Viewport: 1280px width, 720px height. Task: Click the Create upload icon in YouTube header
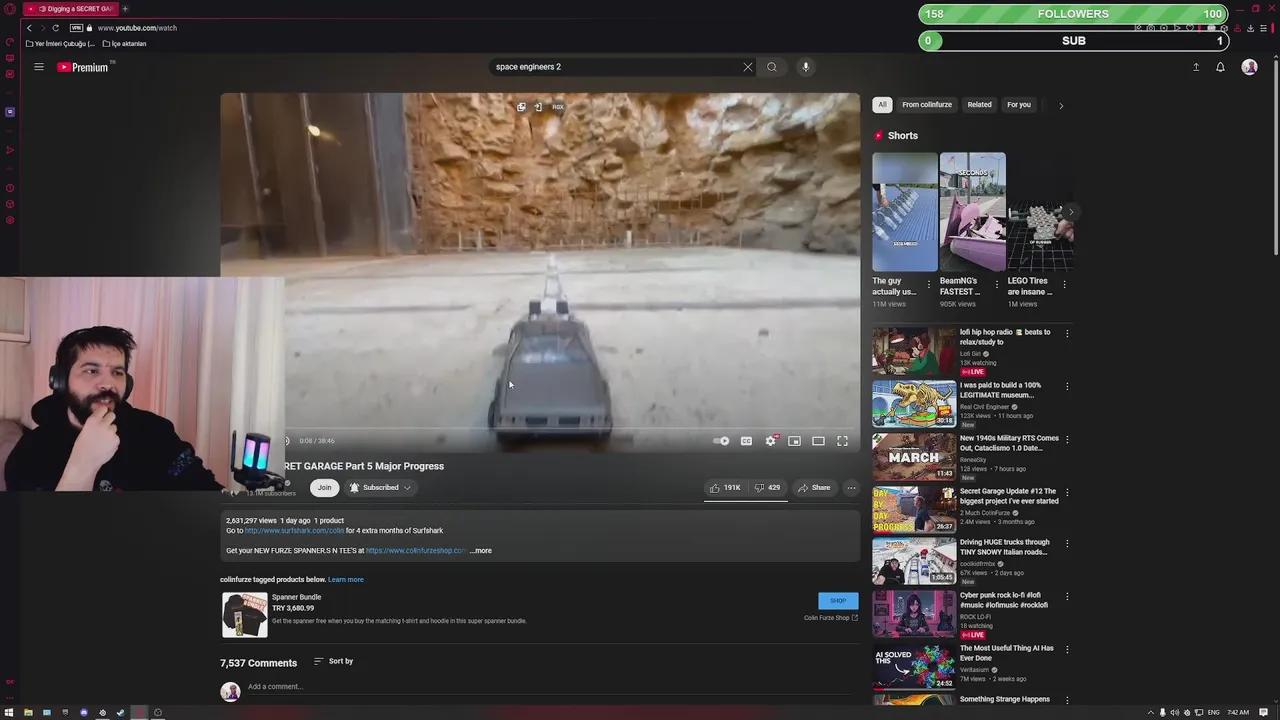click(1196, 66)
